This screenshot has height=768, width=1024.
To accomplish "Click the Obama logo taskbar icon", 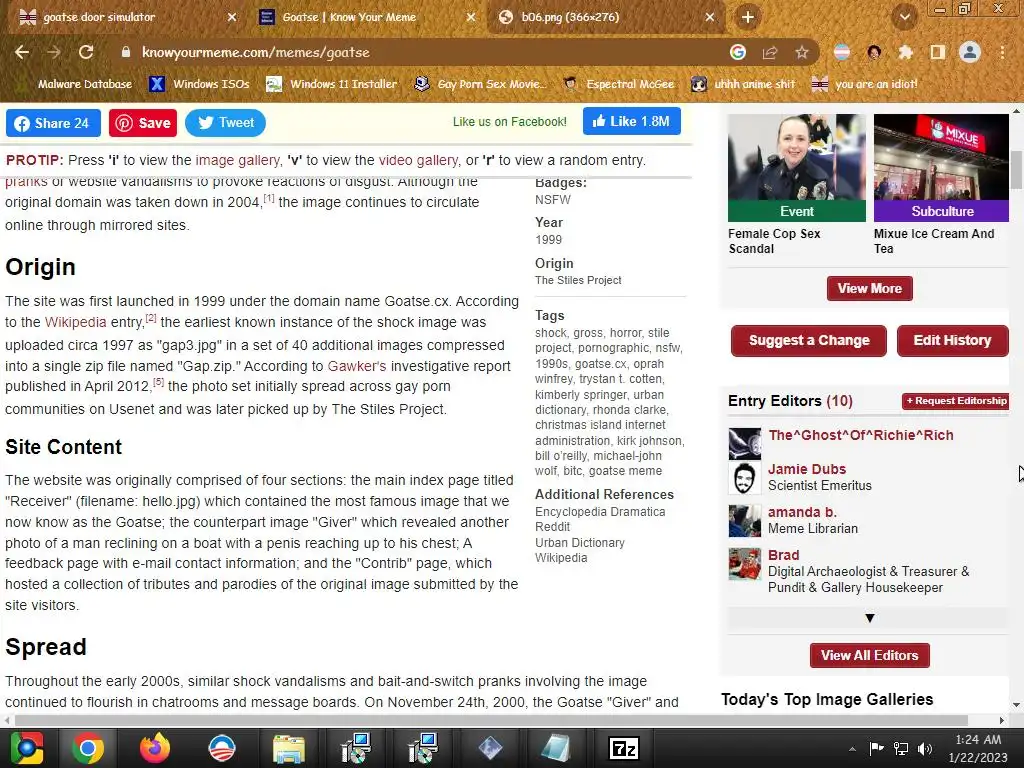I will (x=221, y=748).
